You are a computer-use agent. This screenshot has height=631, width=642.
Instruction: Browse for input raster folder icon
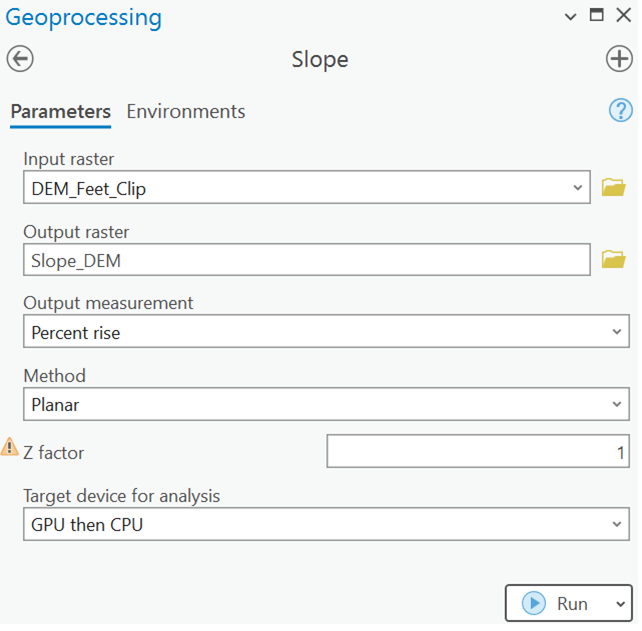tap(613, 187)
